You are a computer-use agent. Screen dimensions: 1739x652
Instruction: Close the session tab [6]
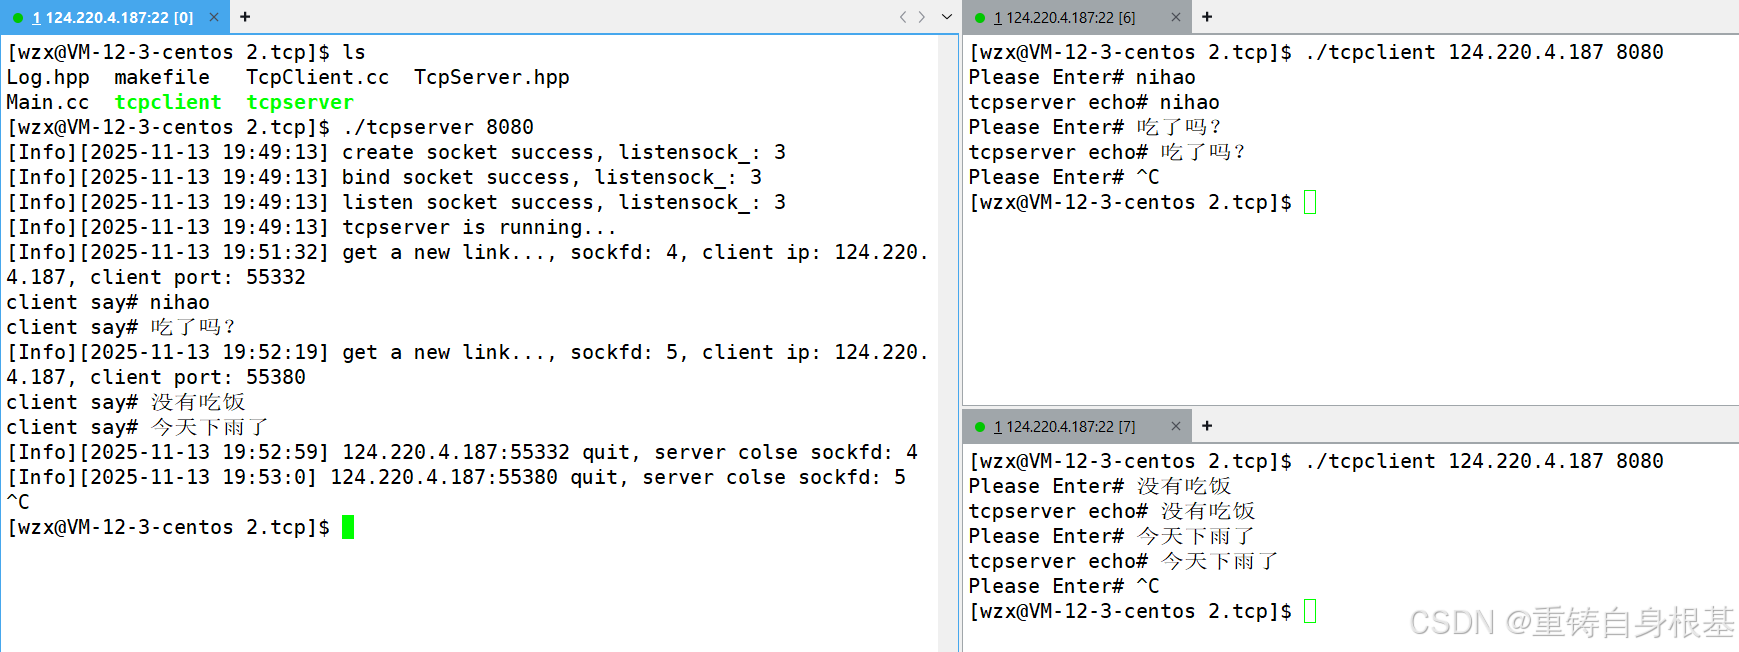pyautogui.click(x=1176, y=17)
